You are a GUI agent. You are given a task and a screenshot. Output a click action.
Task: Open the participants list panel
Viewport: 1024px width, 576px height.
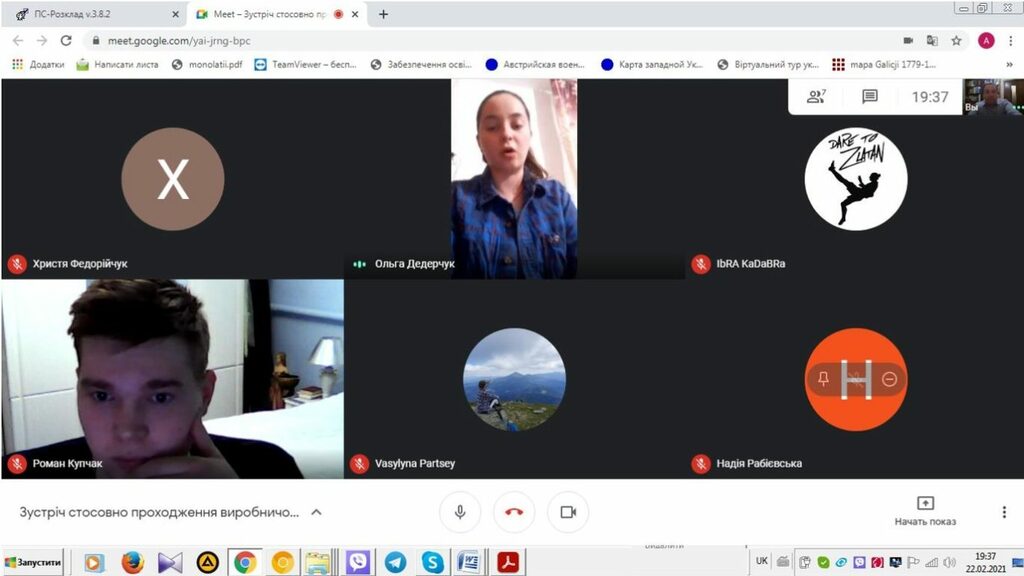tap(817, 97)
